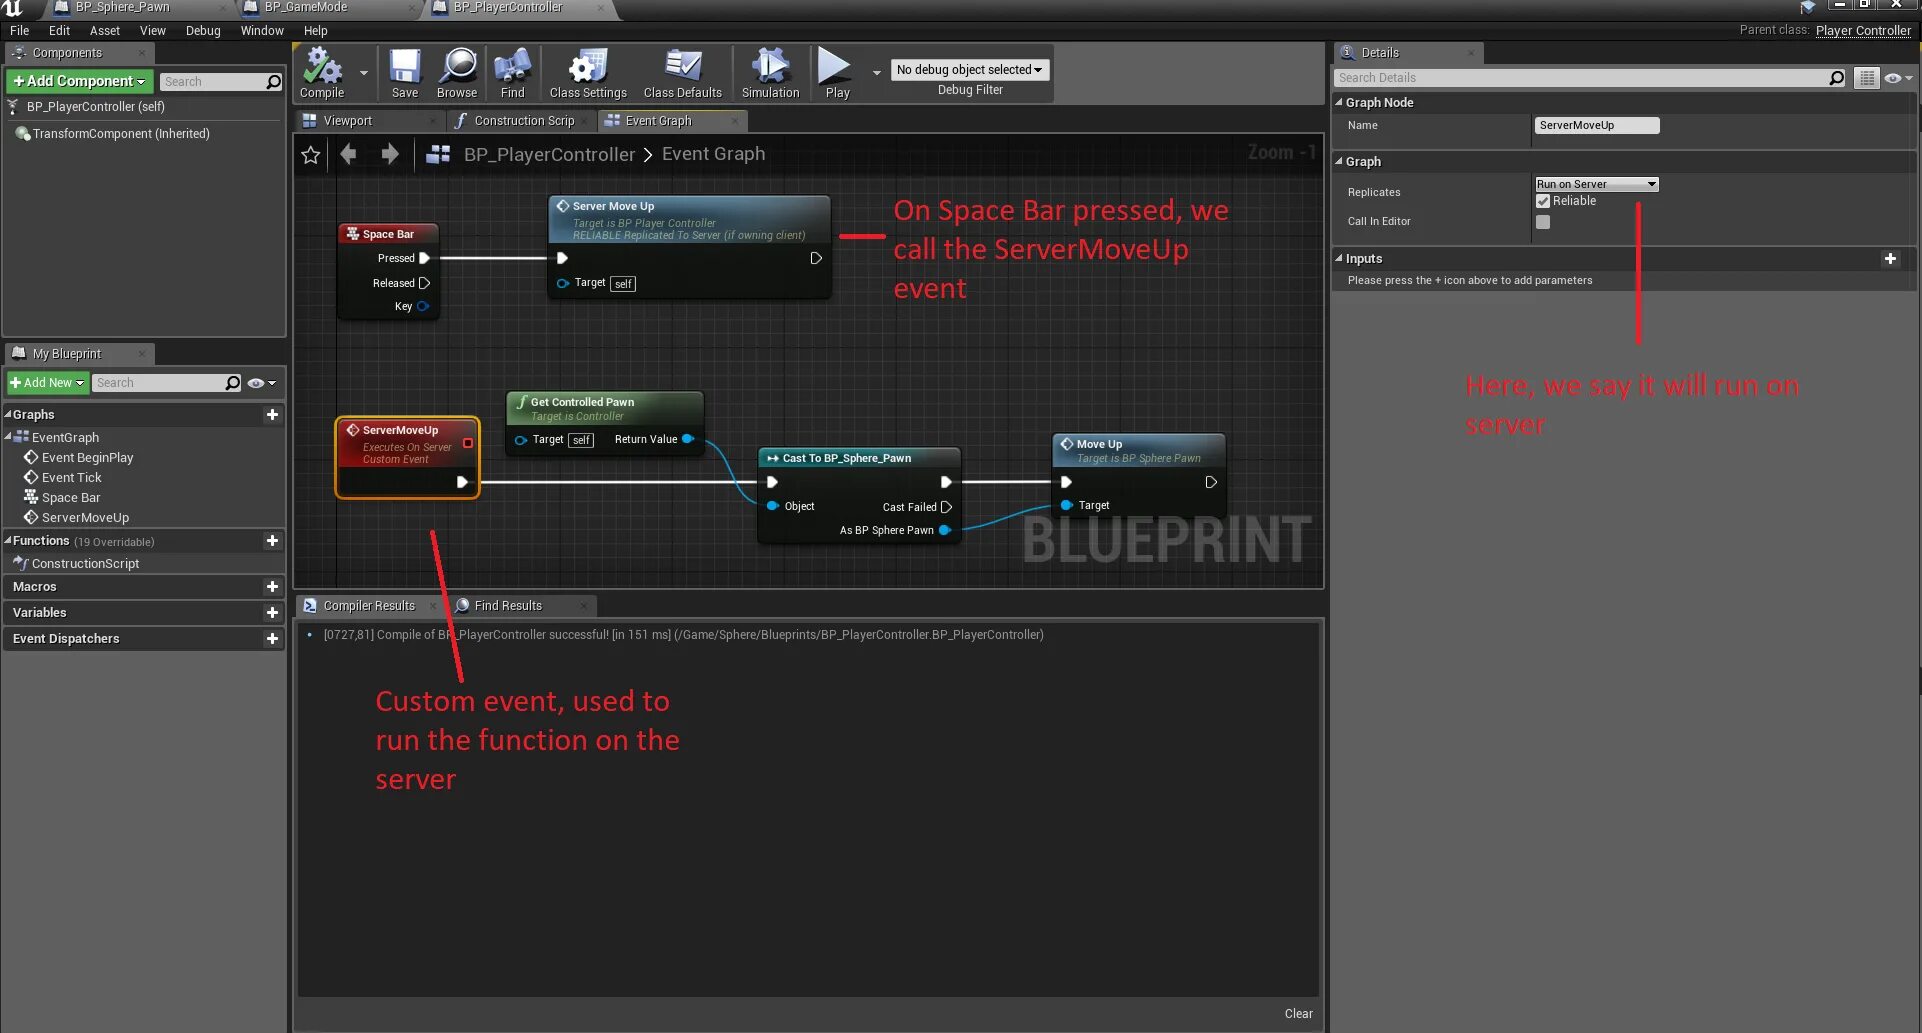Navigate back in graph history
Image resolution: width=1922 pixels, height=1033 pixels.
point(348,154)
